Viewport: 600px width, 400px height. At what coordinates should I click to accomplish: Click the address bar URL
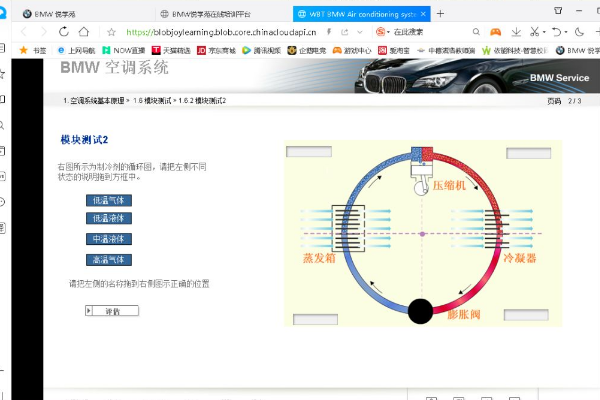coord(221,32)
